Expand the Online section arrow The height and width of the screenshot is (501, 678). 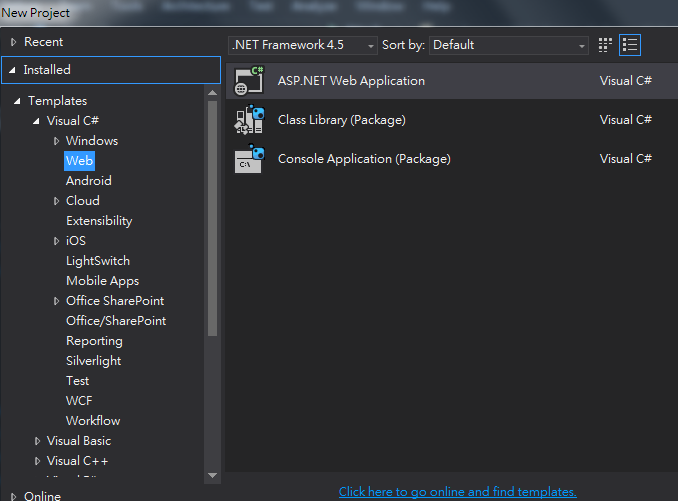(x=13, y=496)
